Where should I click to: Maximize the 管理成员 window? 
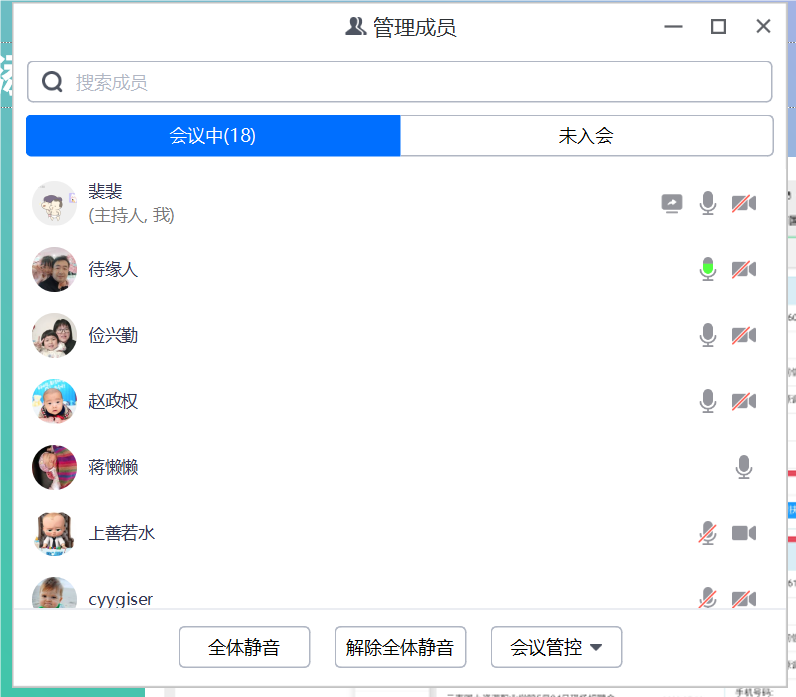(x=718, y=27)
